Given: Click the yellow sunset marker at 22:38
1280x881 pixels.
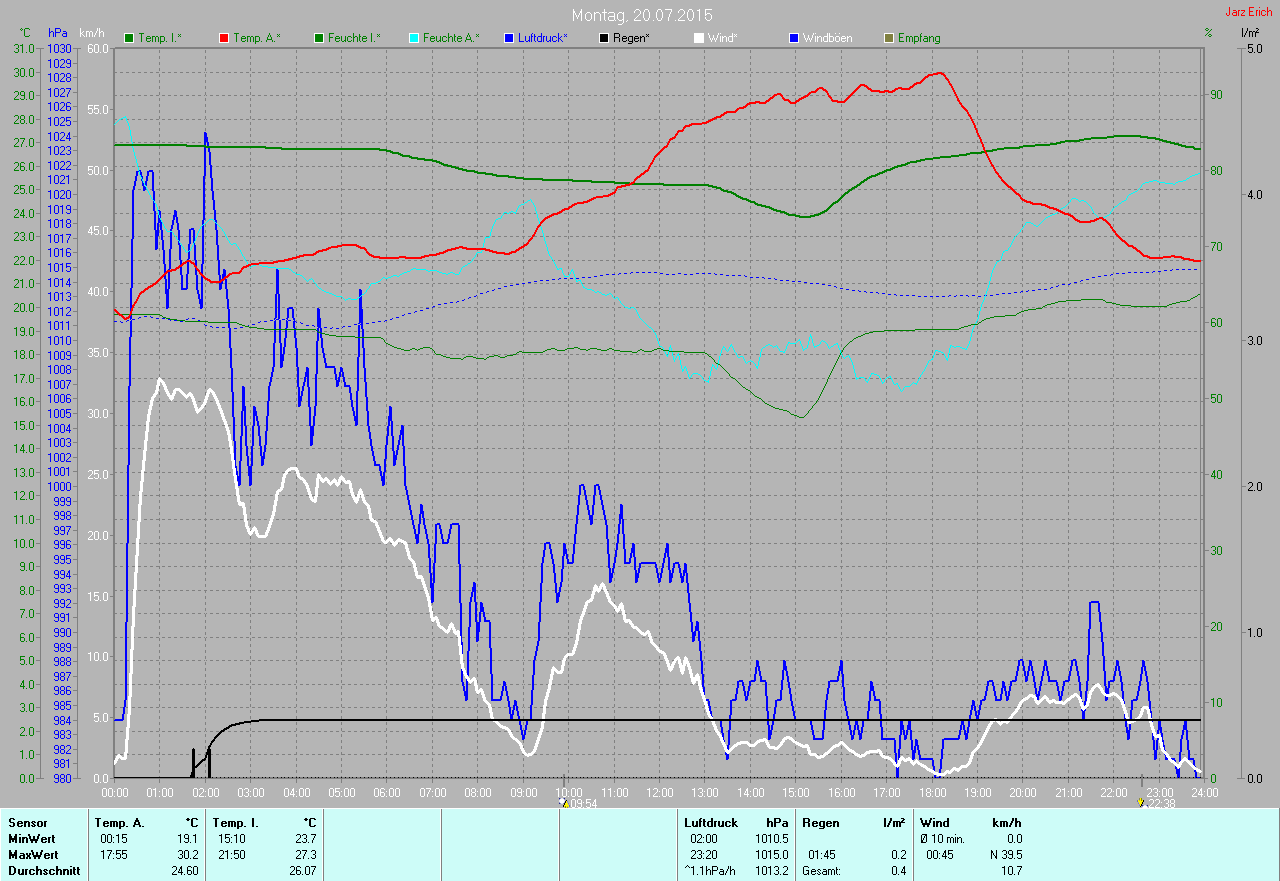Looking at the screenshot, I should tap(1142, 802).
